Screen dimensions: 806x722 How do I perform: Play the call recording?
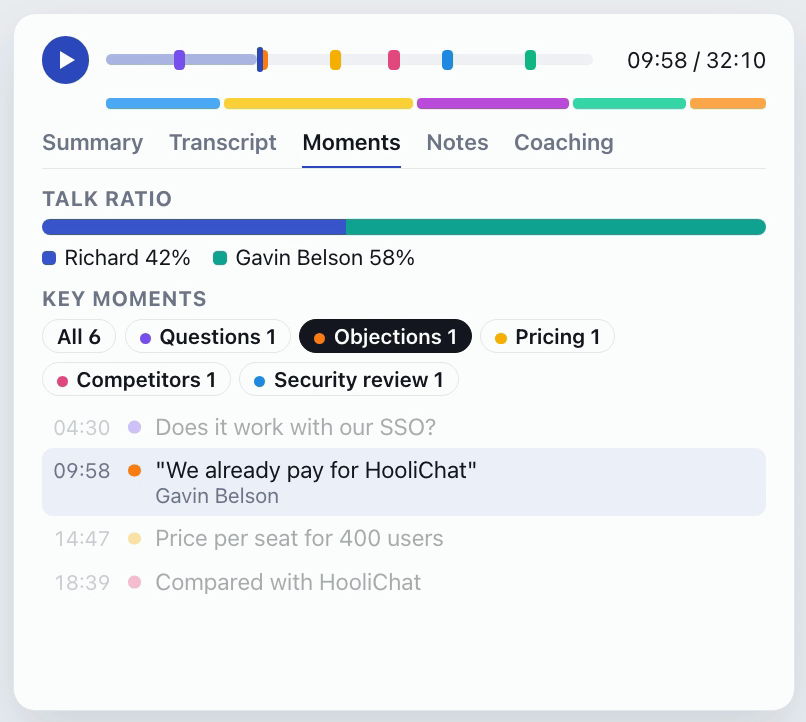point(65,60)
